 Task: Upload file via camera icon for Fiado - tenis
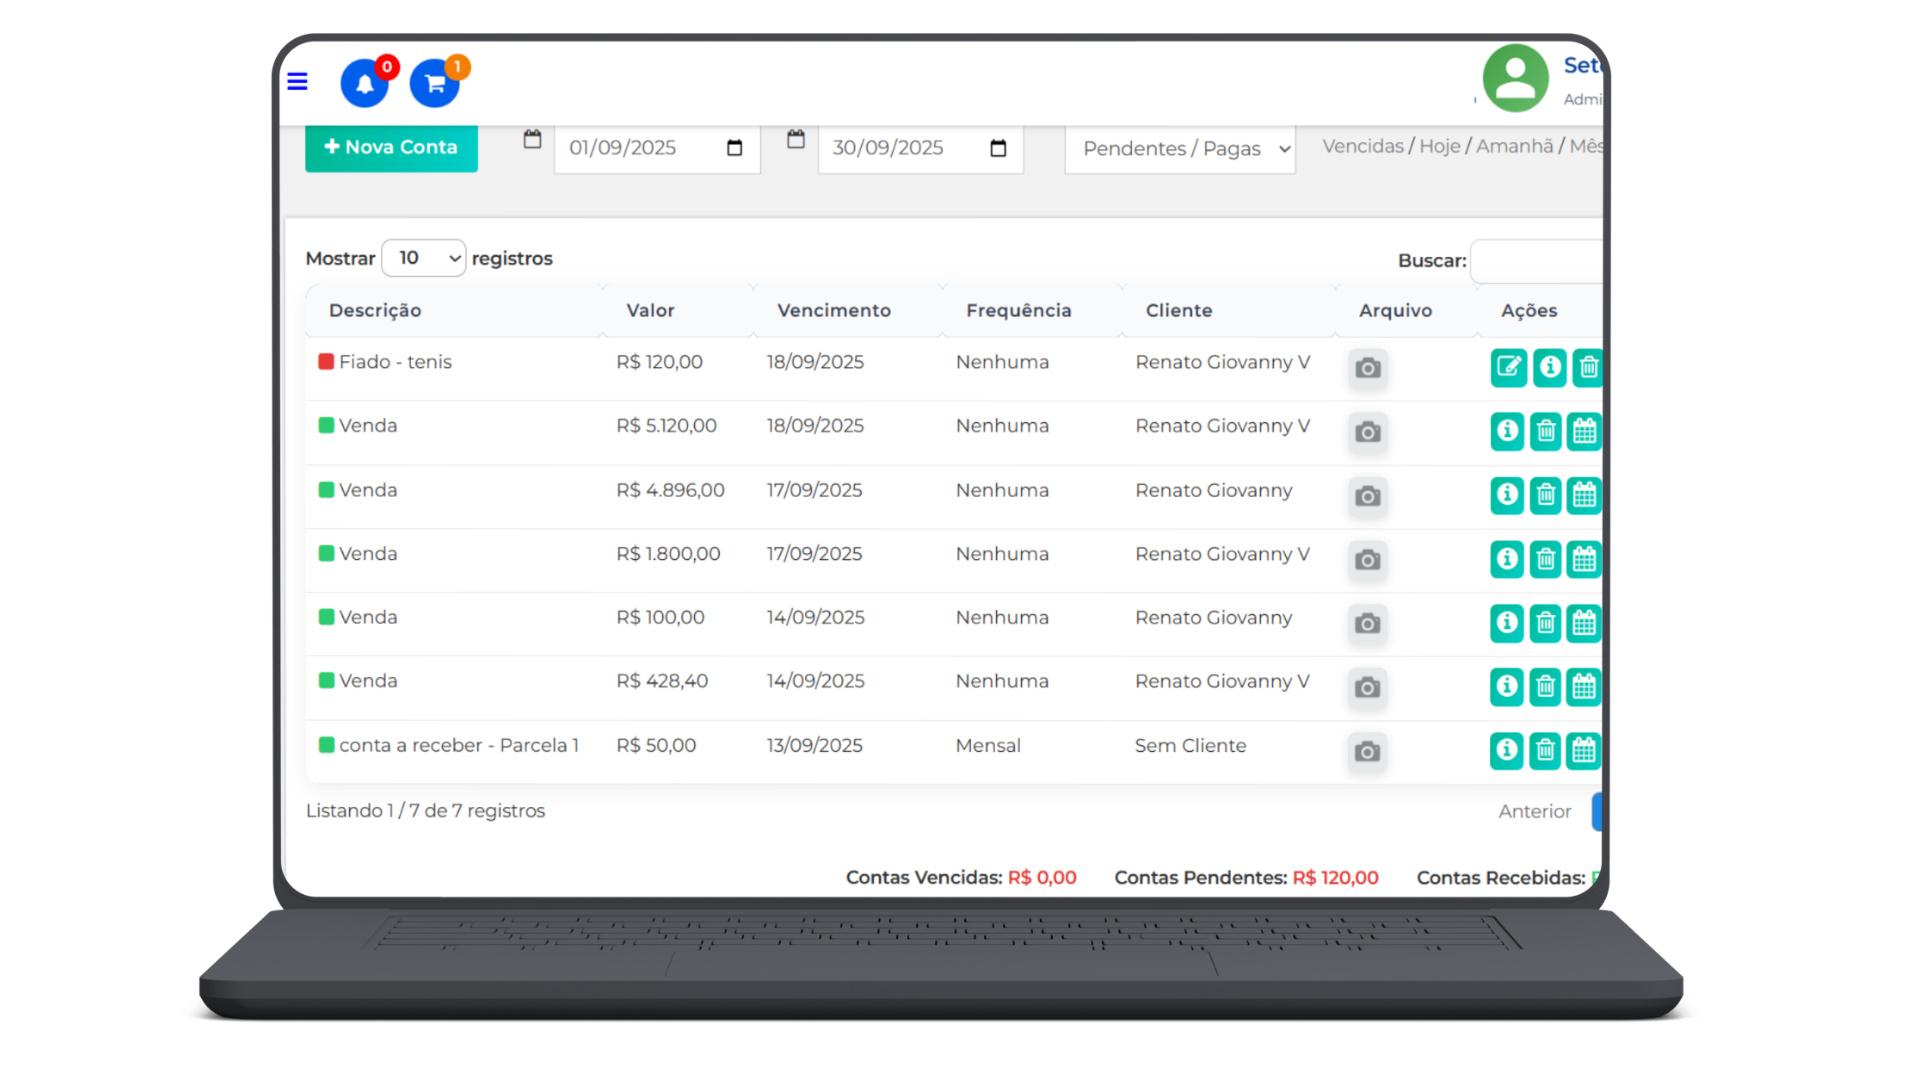click(1368, 368)
